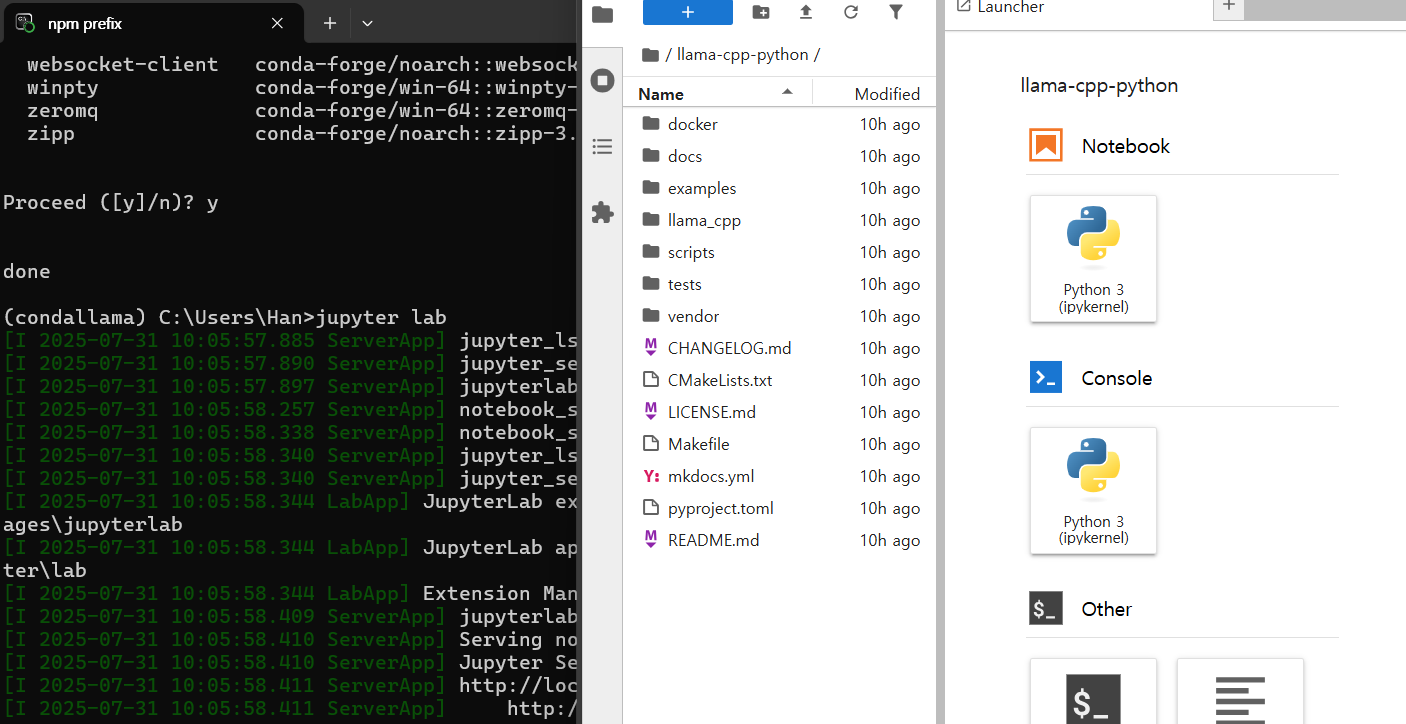Select the CMakeLists.txt file

tap(779, 380)
